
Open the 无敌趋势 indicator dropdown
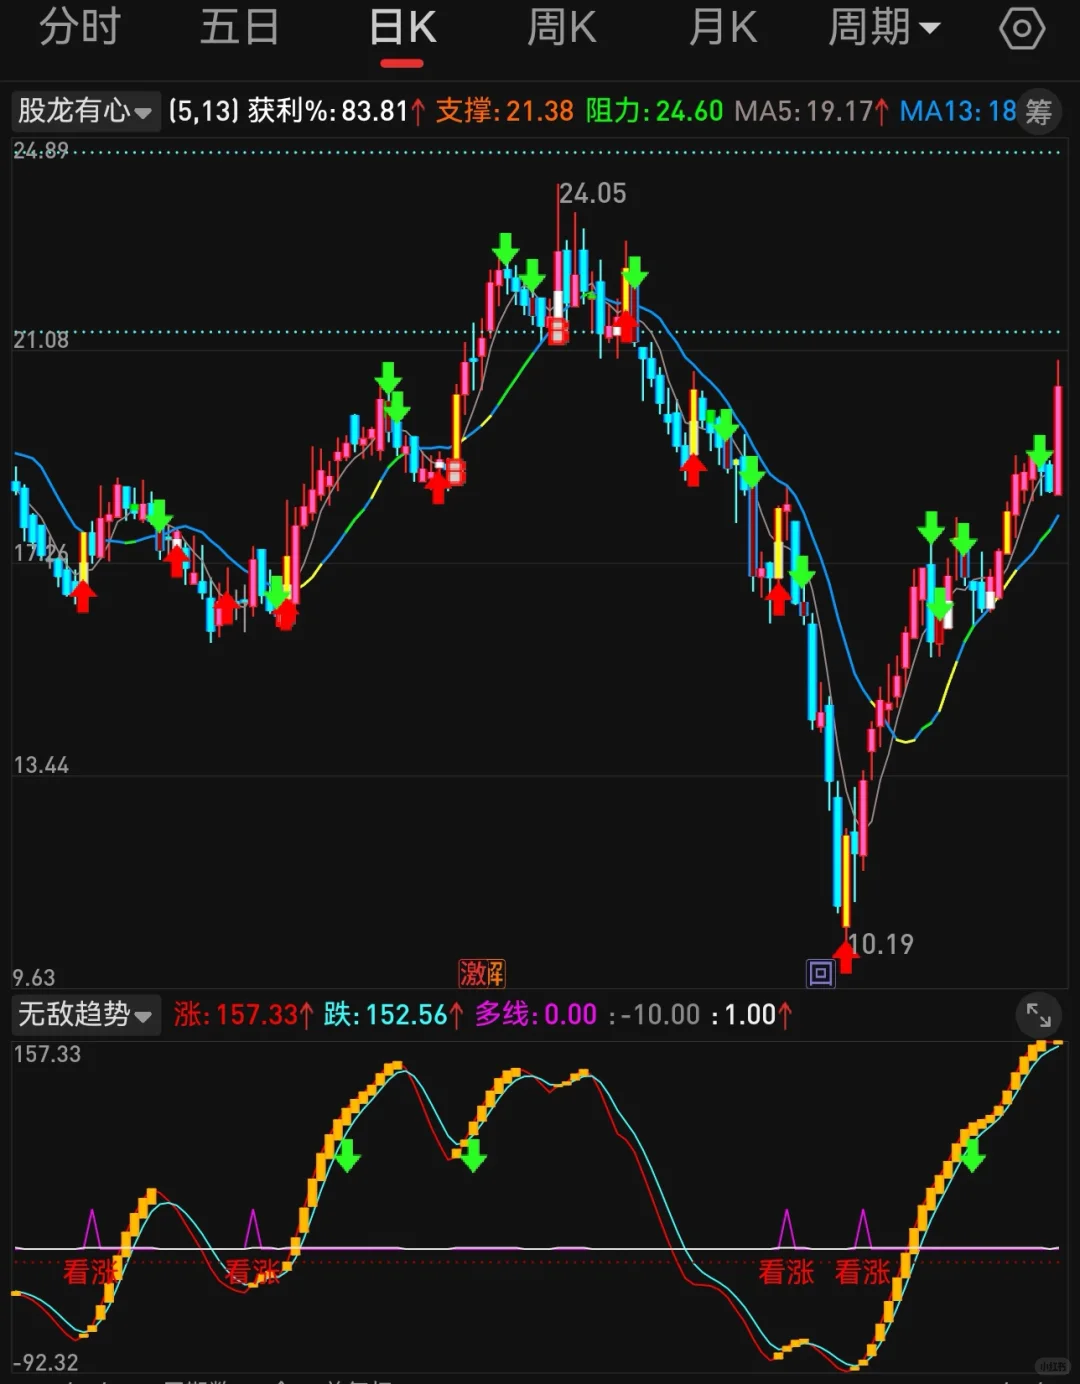(x=85, y=1014)
